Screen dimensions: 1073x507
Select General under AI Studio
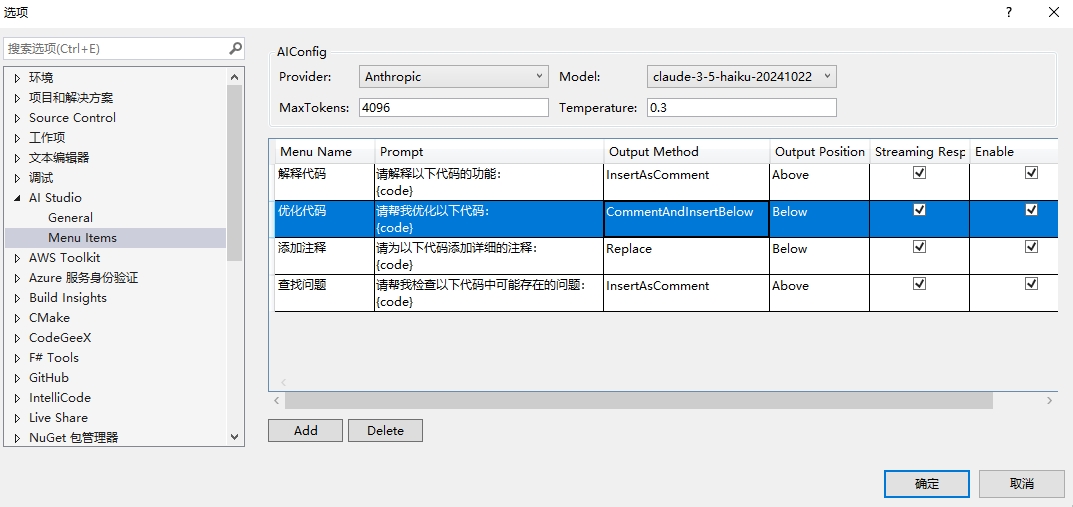(70, 217)
